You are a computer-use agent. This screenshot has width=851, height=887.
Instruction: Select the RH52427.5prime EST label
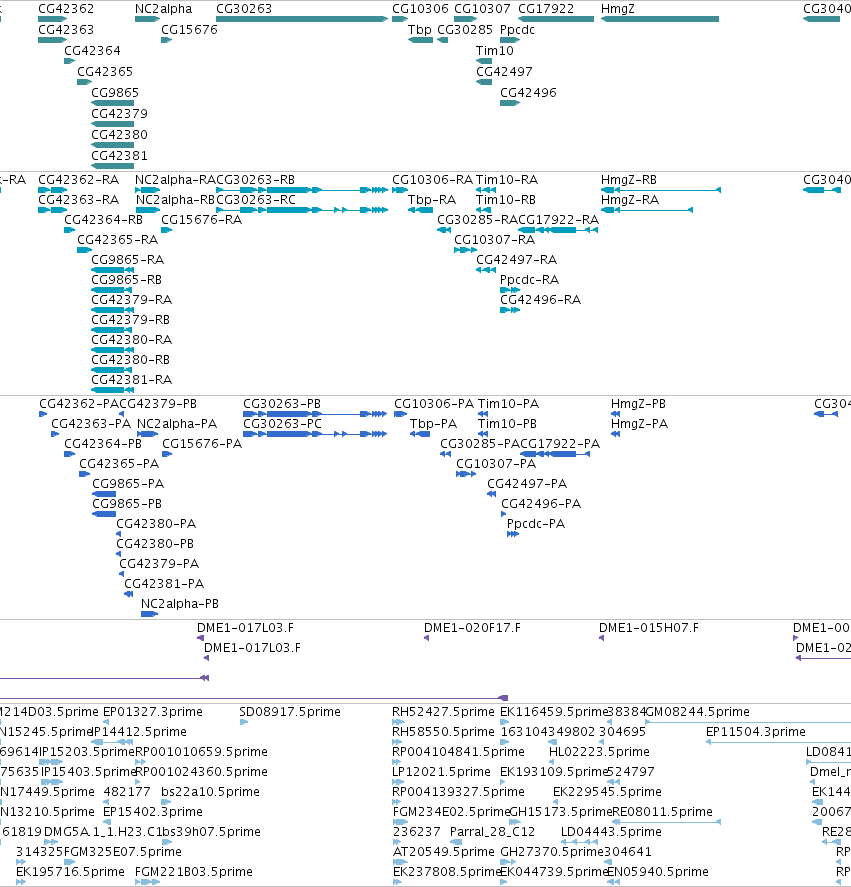tap(444, 712)
